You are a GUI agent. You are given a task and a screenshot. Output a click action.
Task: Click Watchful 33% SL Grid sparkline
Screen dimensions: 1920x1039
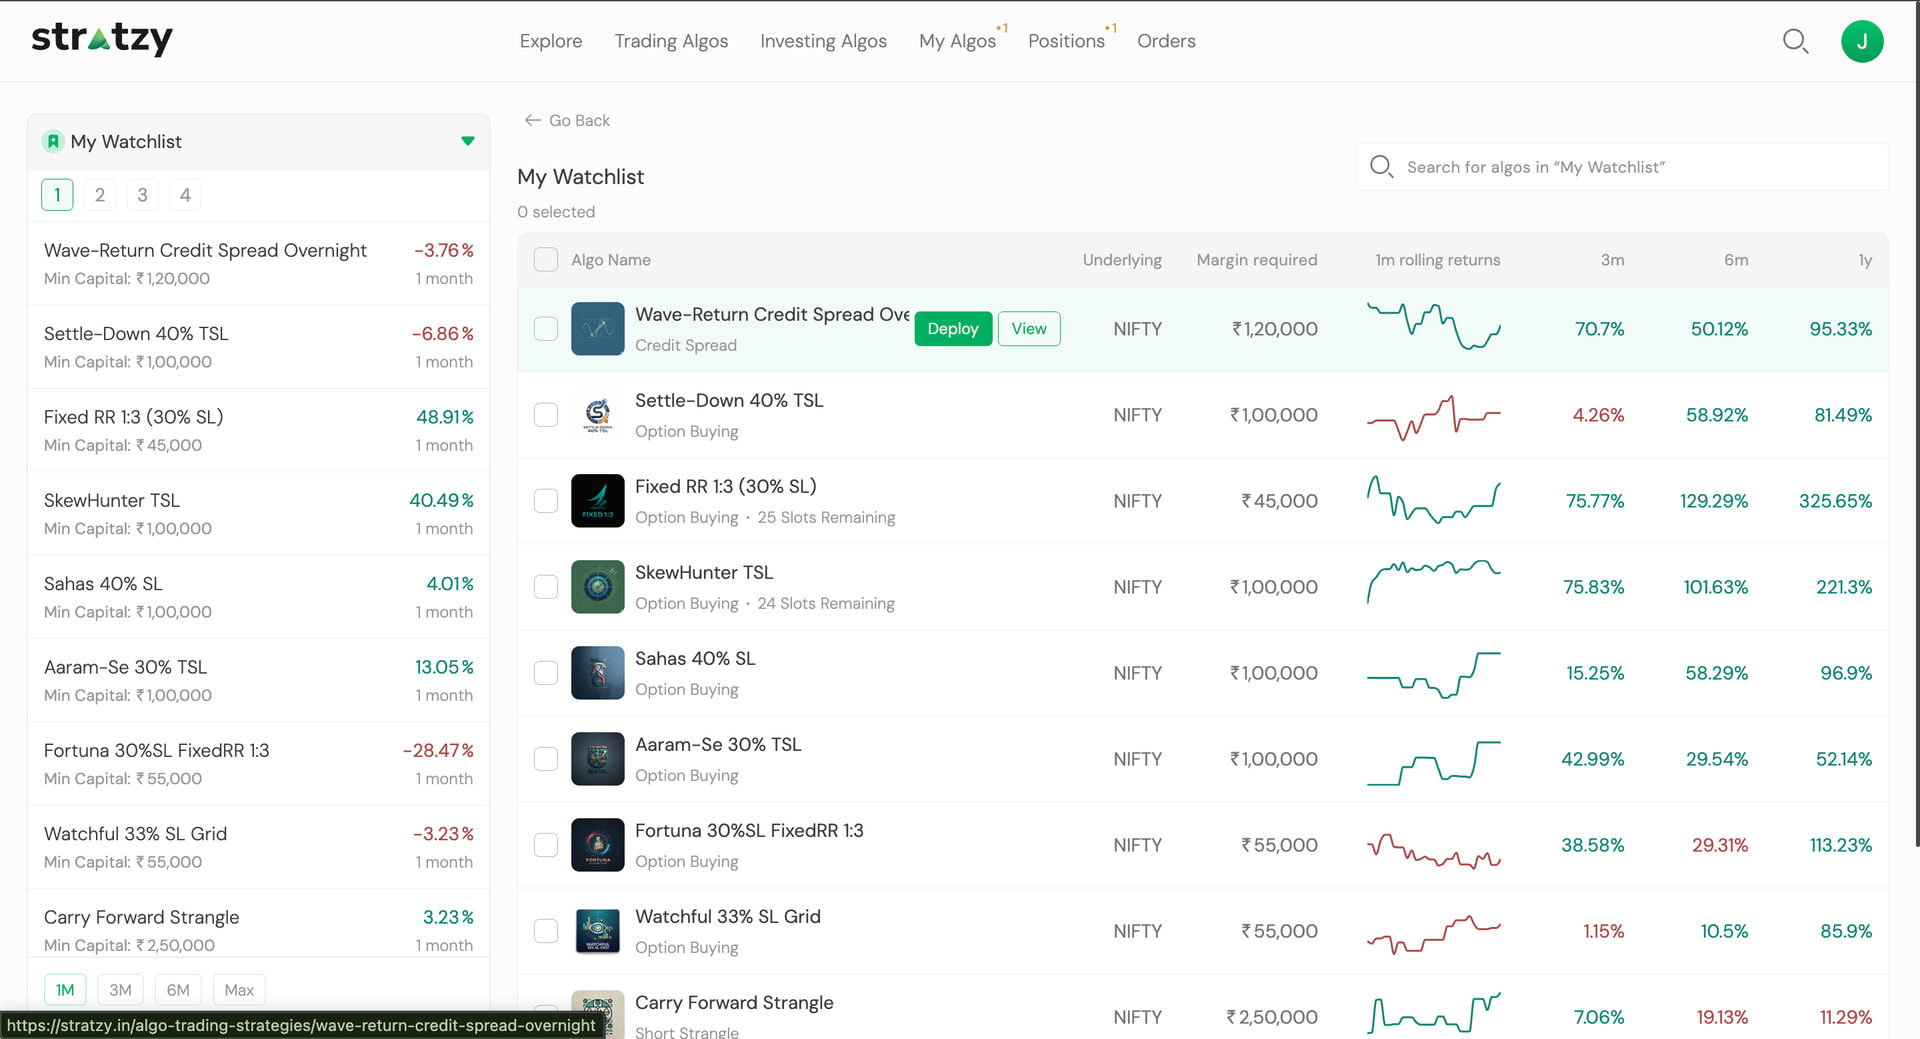[1434, 934]
